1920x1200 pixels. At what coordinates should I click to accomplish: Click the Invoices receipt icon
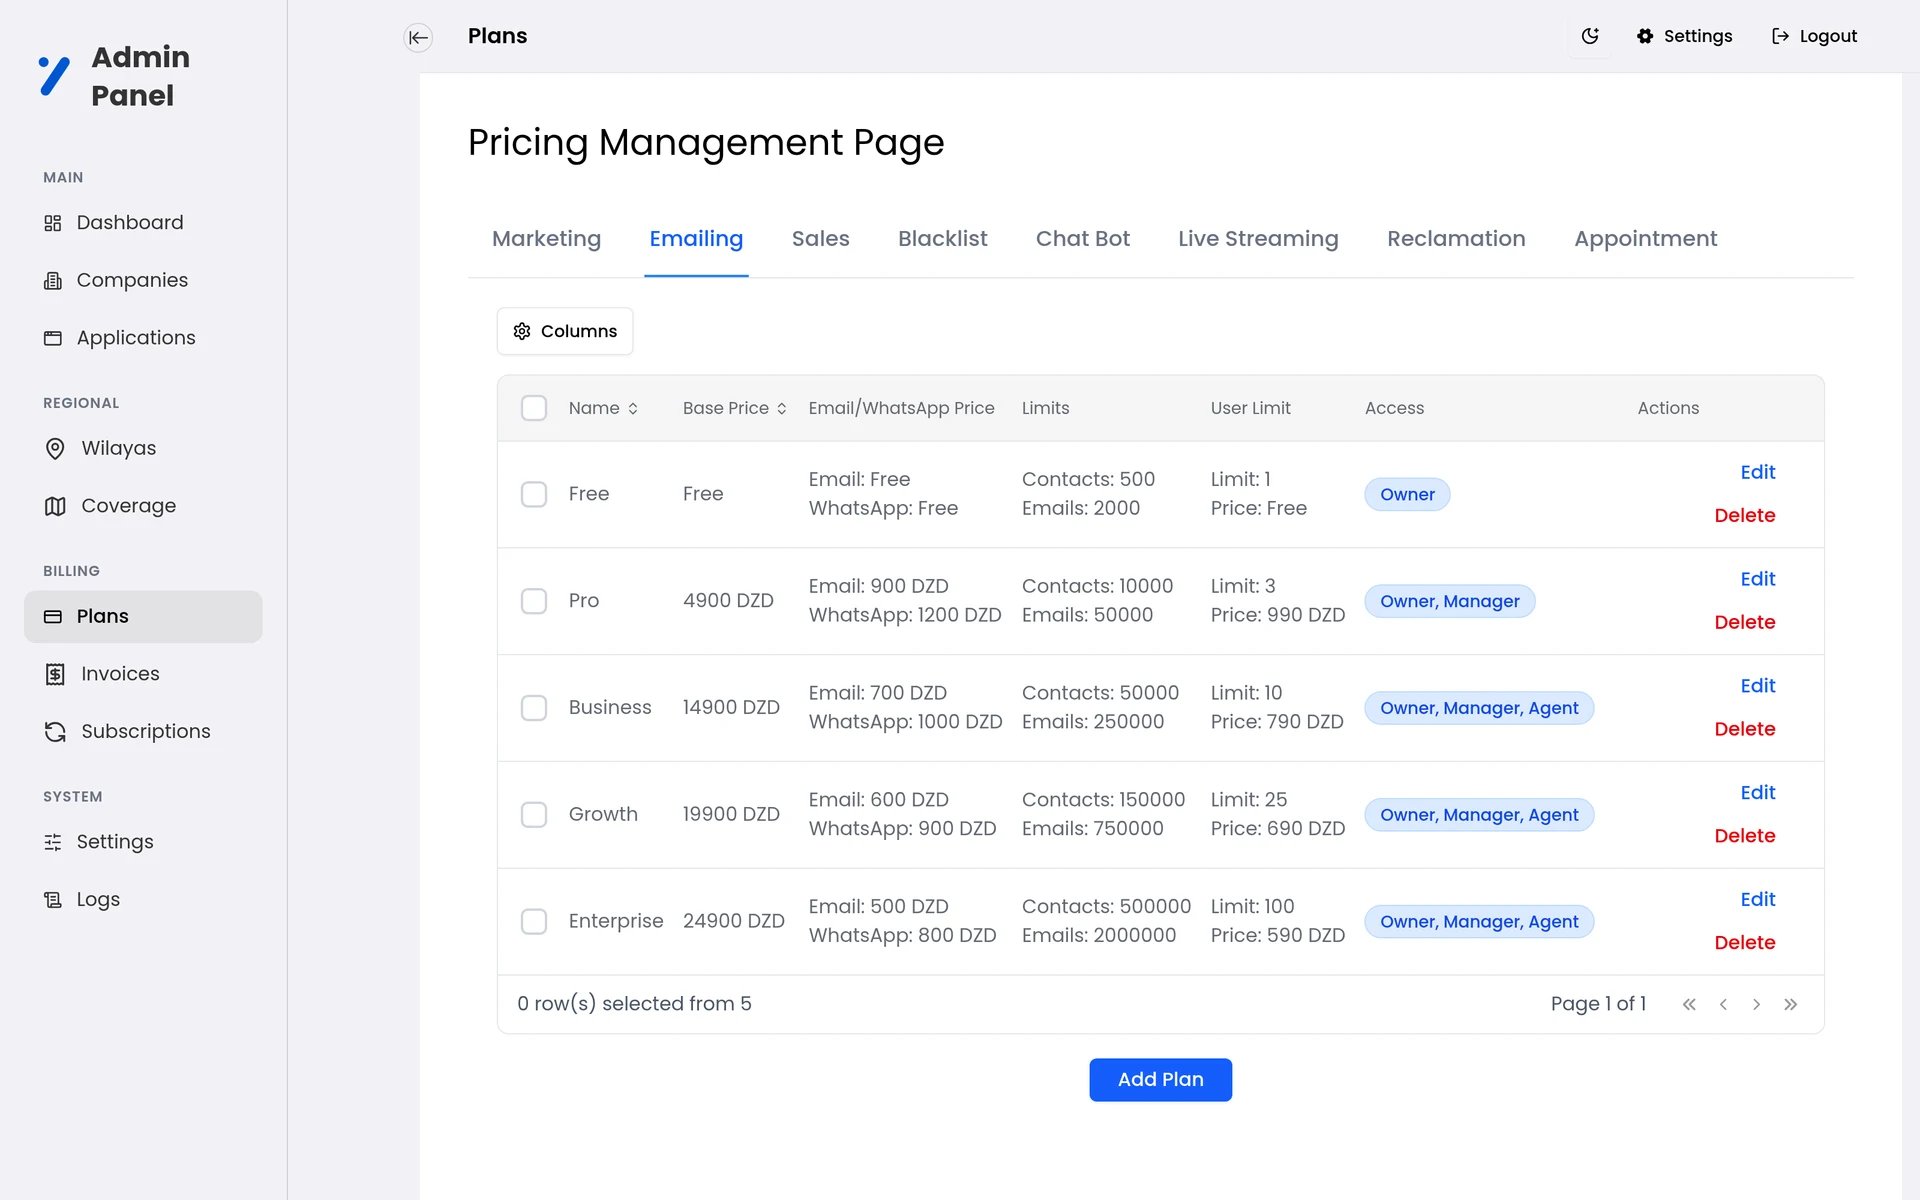click(55, 674)
